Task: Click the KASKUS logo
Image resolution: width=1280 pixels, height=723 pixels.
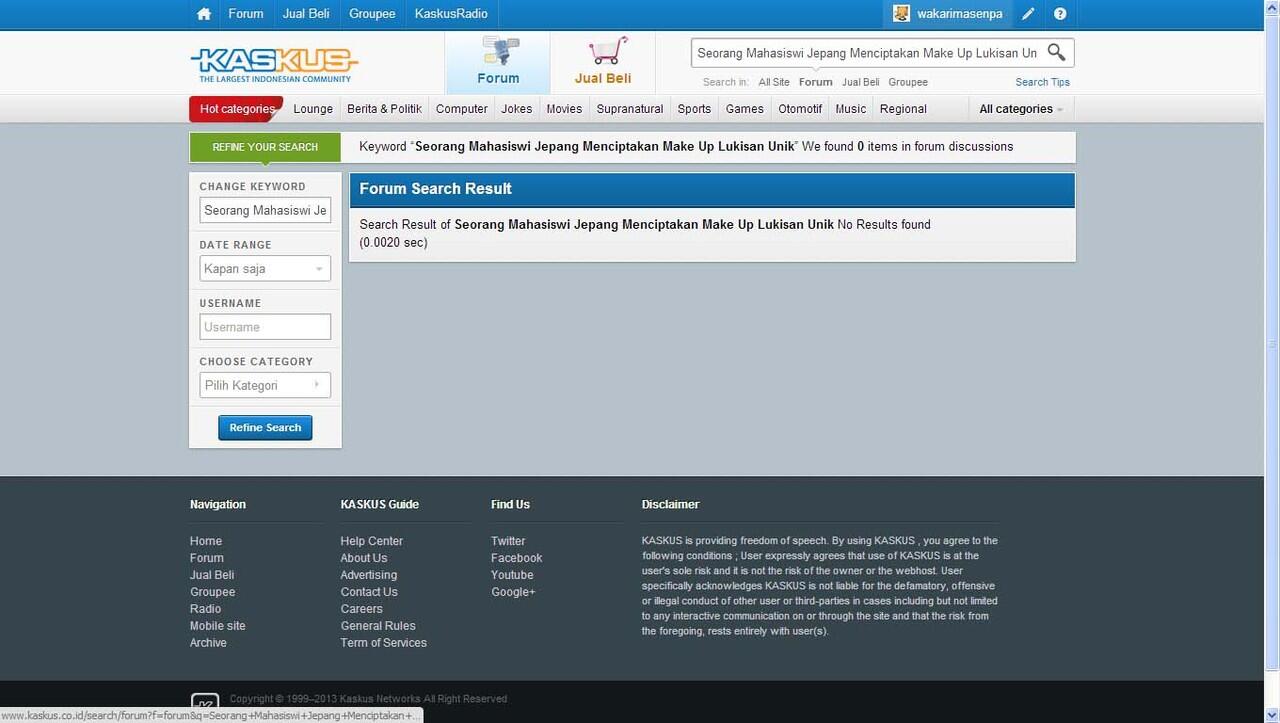Action: [273, 64]
